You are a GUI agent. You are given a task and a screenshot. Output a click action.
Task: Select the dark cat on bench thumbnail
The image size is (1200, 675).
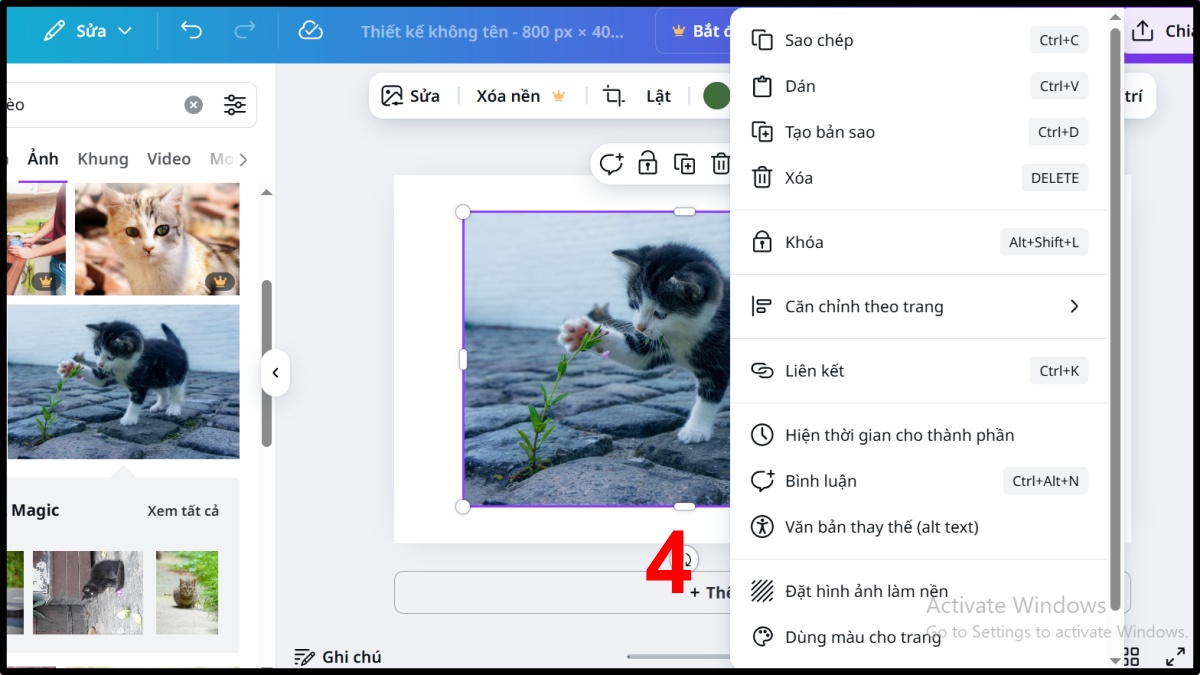coord(88,592)
